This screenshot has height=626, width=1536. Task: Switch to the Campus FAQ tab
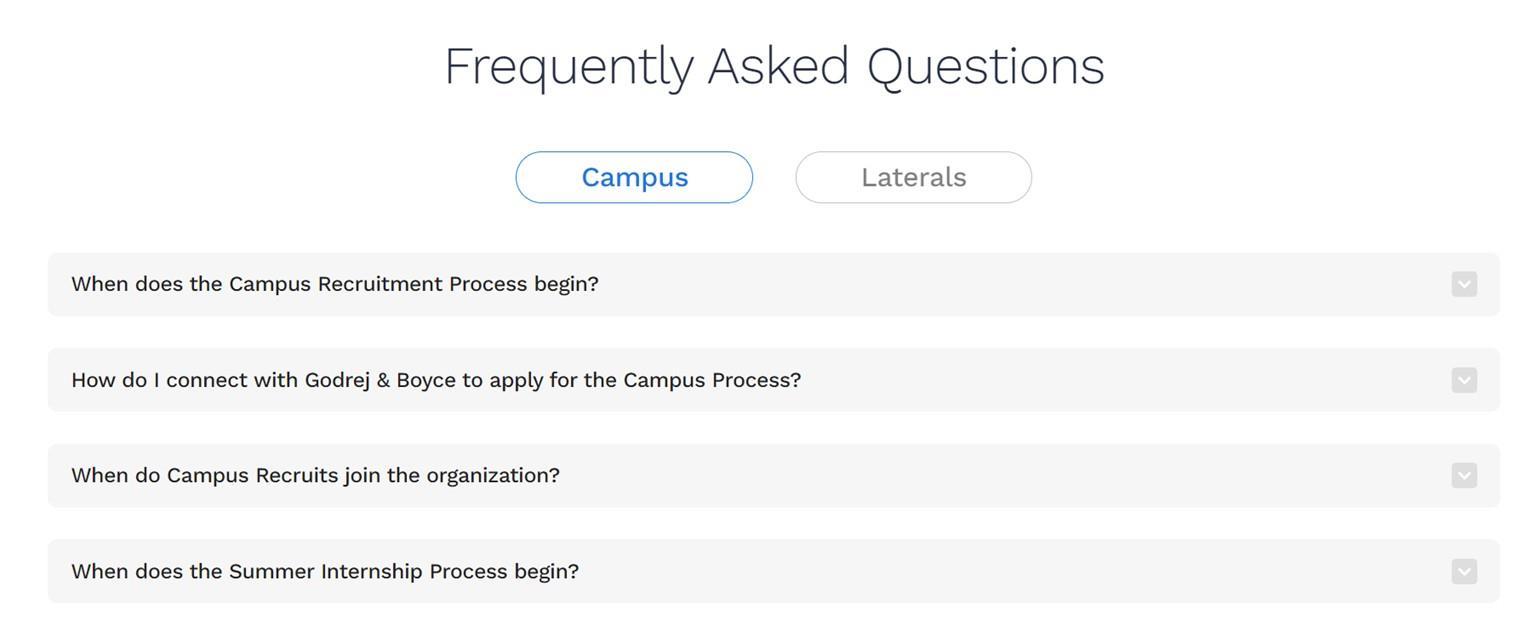tap(634, 177)
